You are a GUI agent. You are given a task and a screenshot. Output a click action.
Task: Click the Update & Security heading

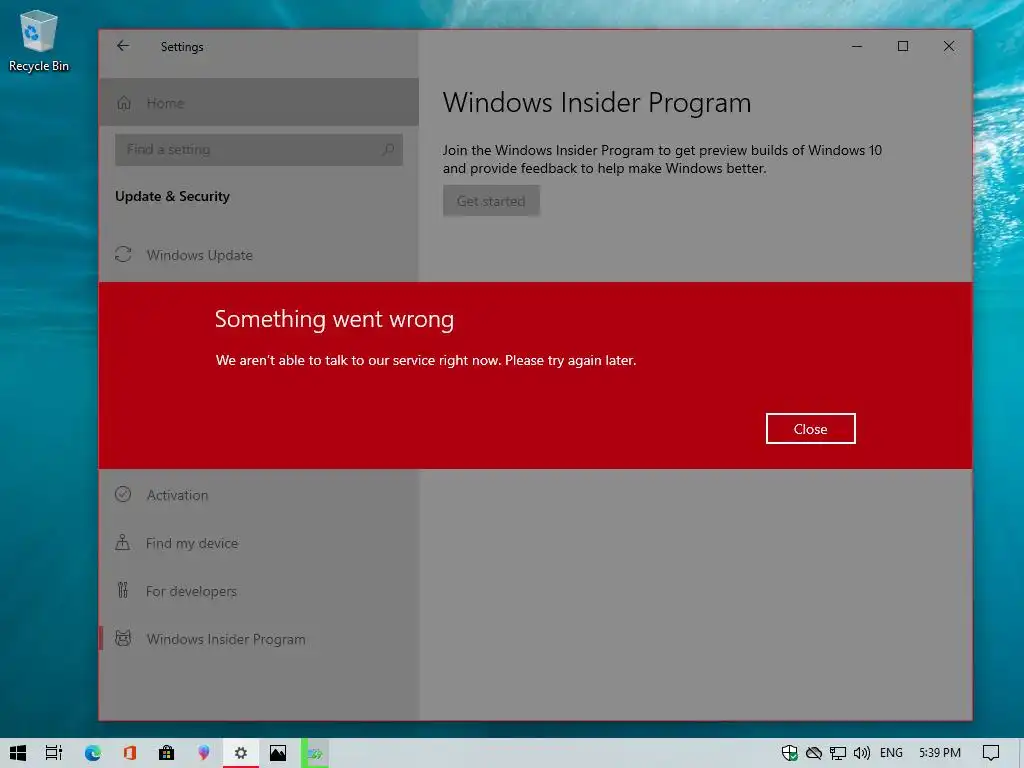[172, 196]
